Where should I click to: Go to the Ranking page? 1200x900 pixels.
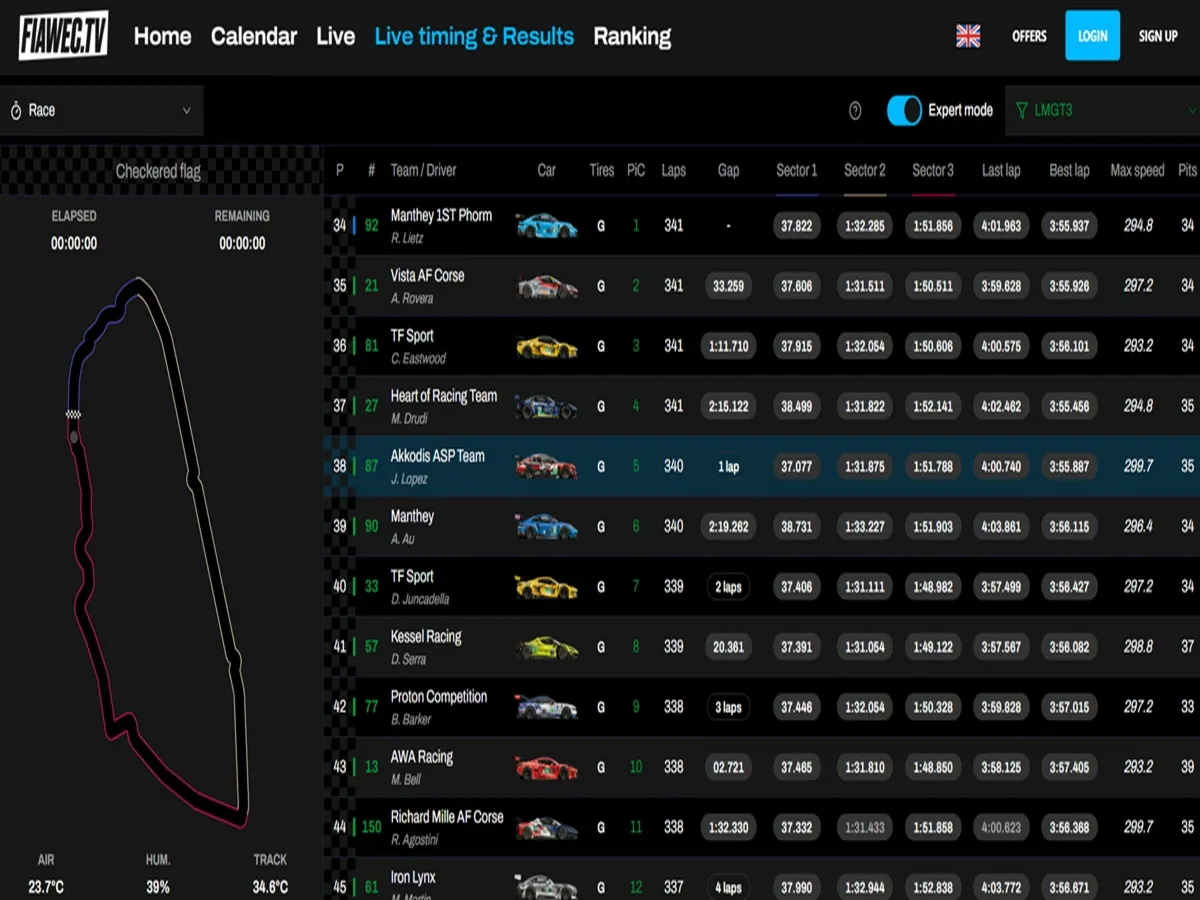[632, 37]
